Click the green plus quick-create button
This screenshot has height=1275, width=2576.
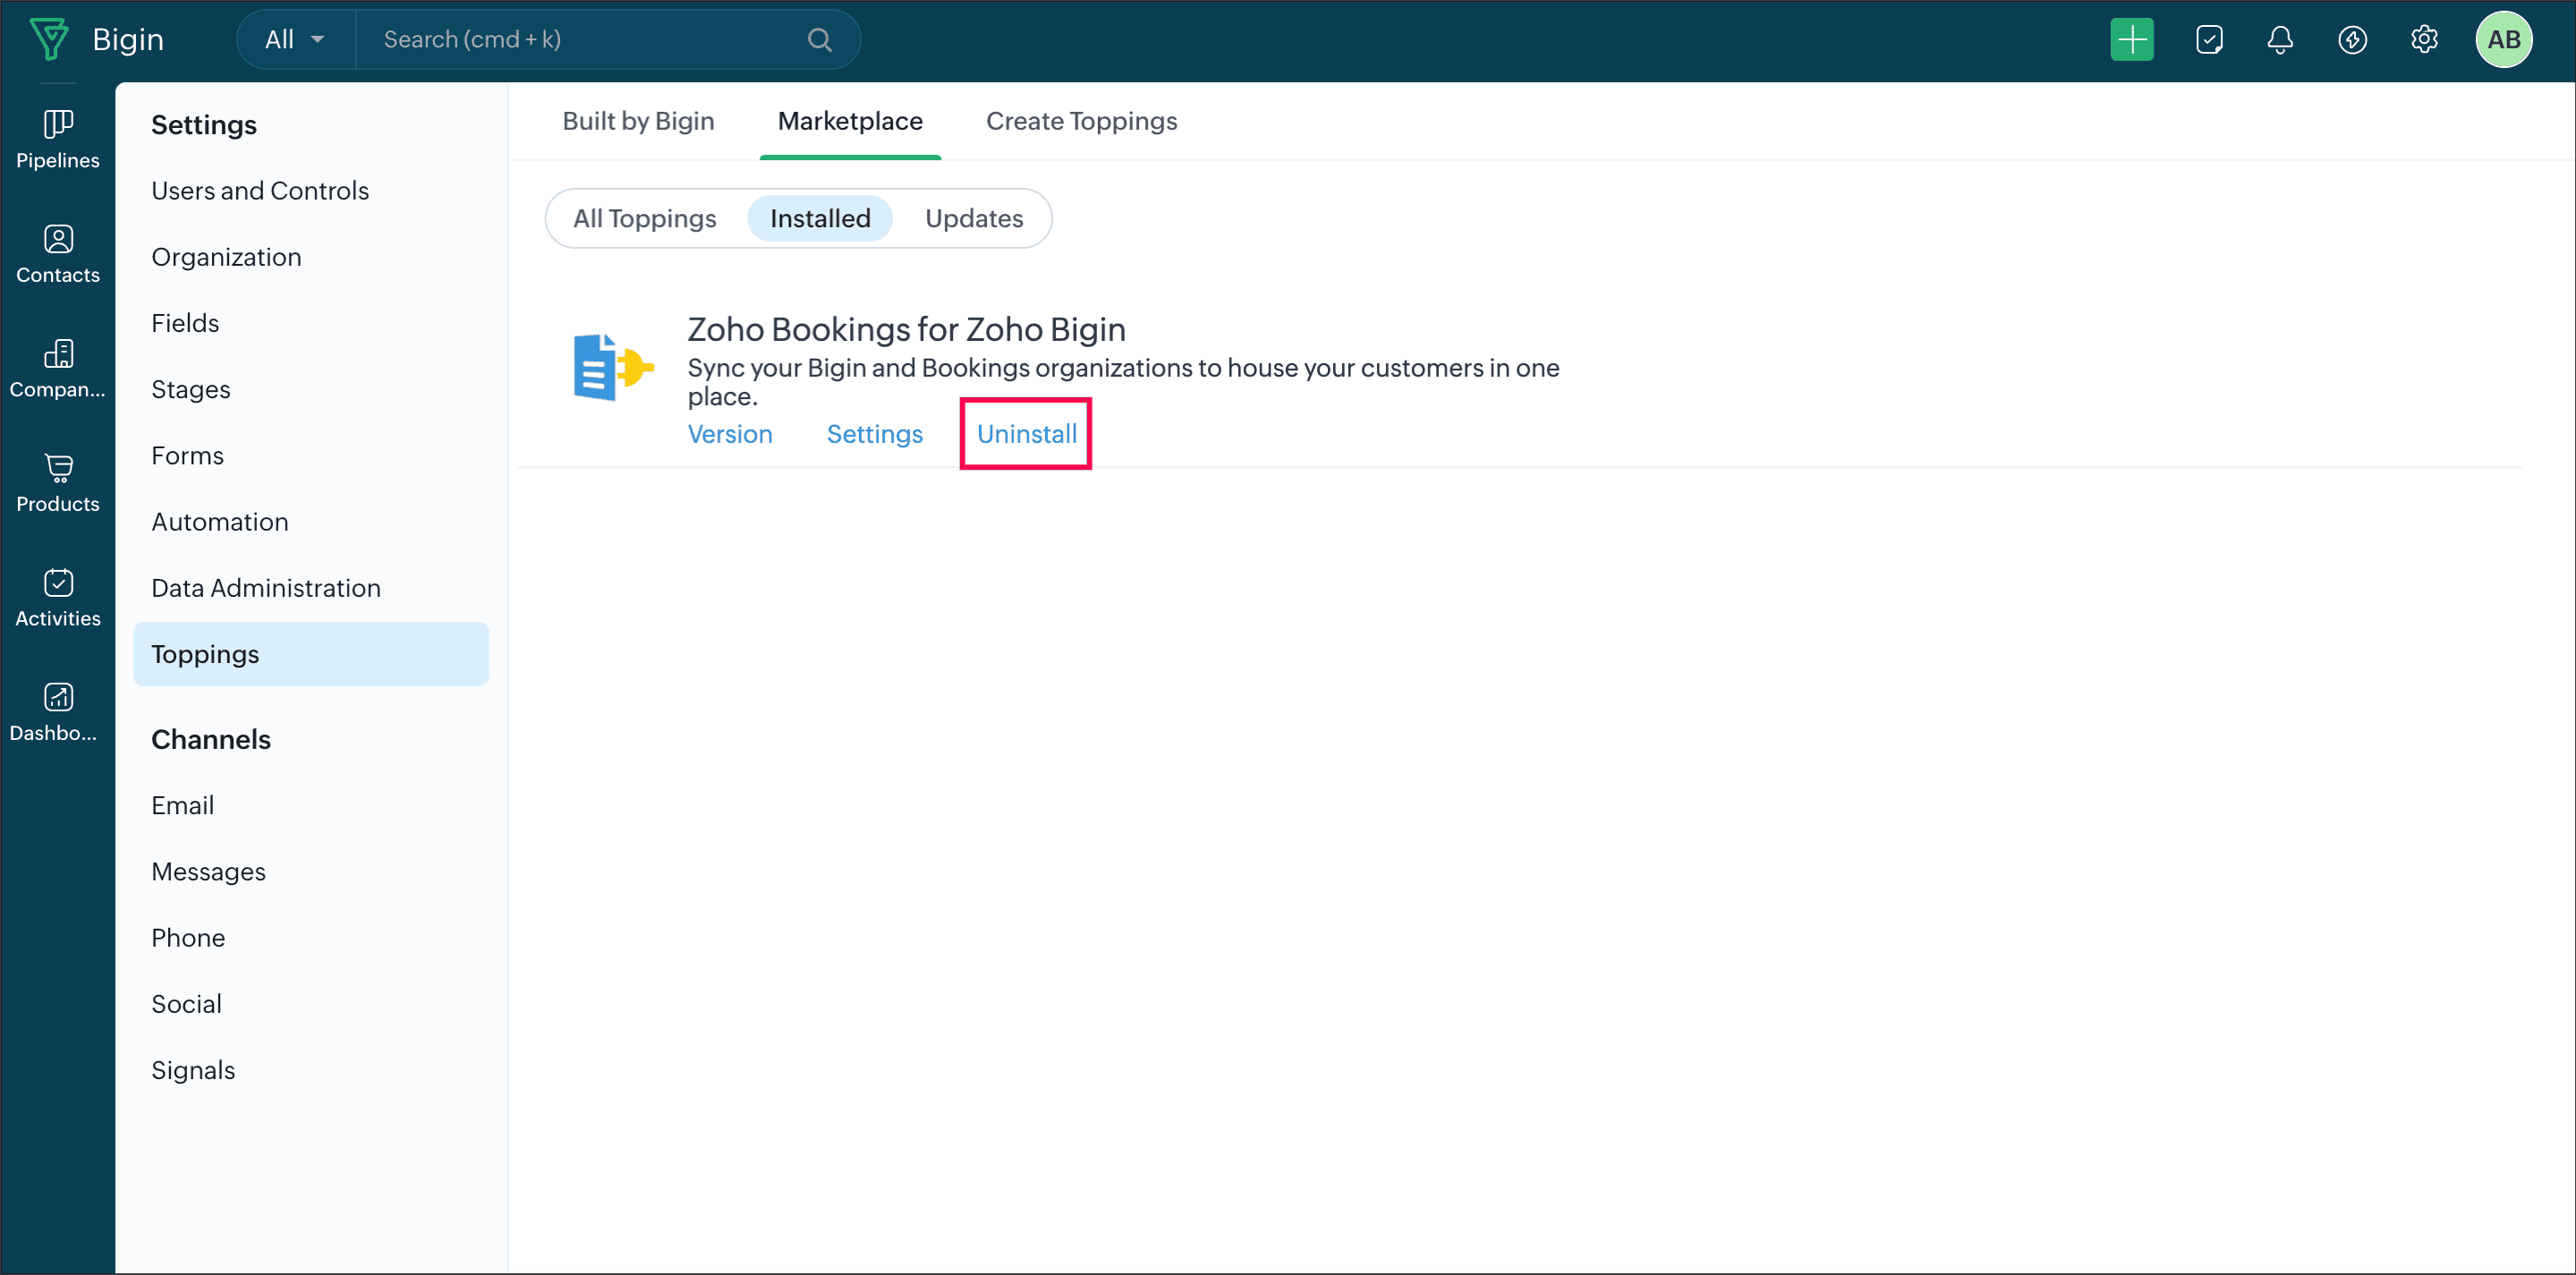point(2131,40)
